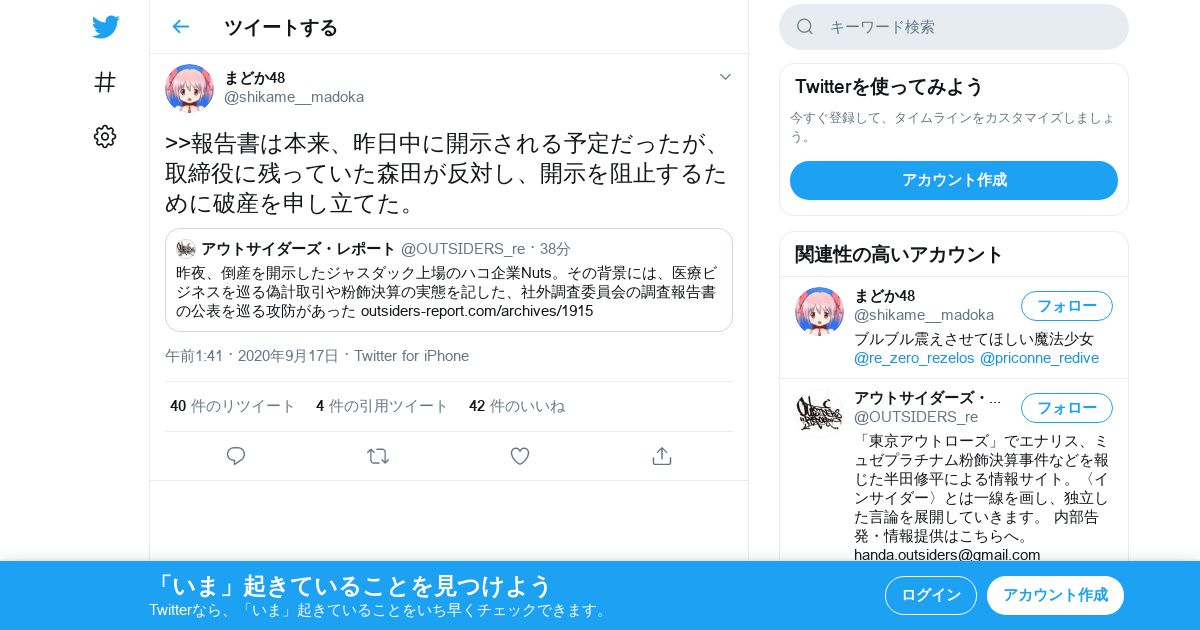The height and width of the screenshot is (630, 1200).
Task: Go back with the arrow icon
Action: tap(180, 27)
